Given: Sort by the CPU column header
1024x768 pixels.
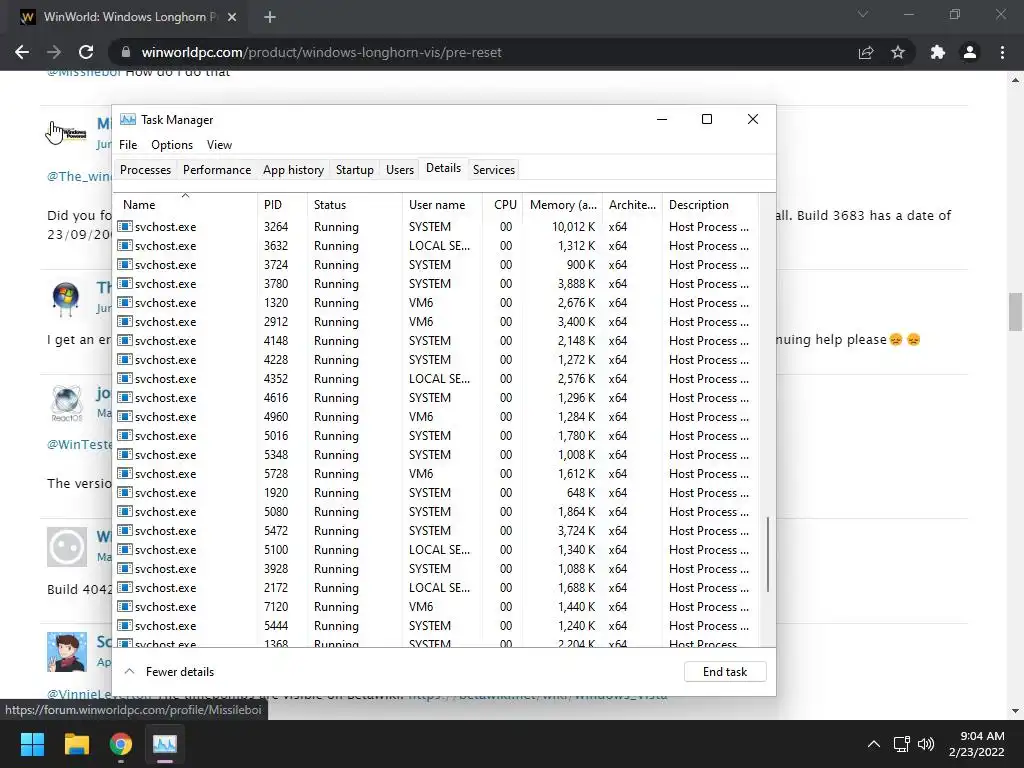Looking at the screenshot, I should 504,204.
